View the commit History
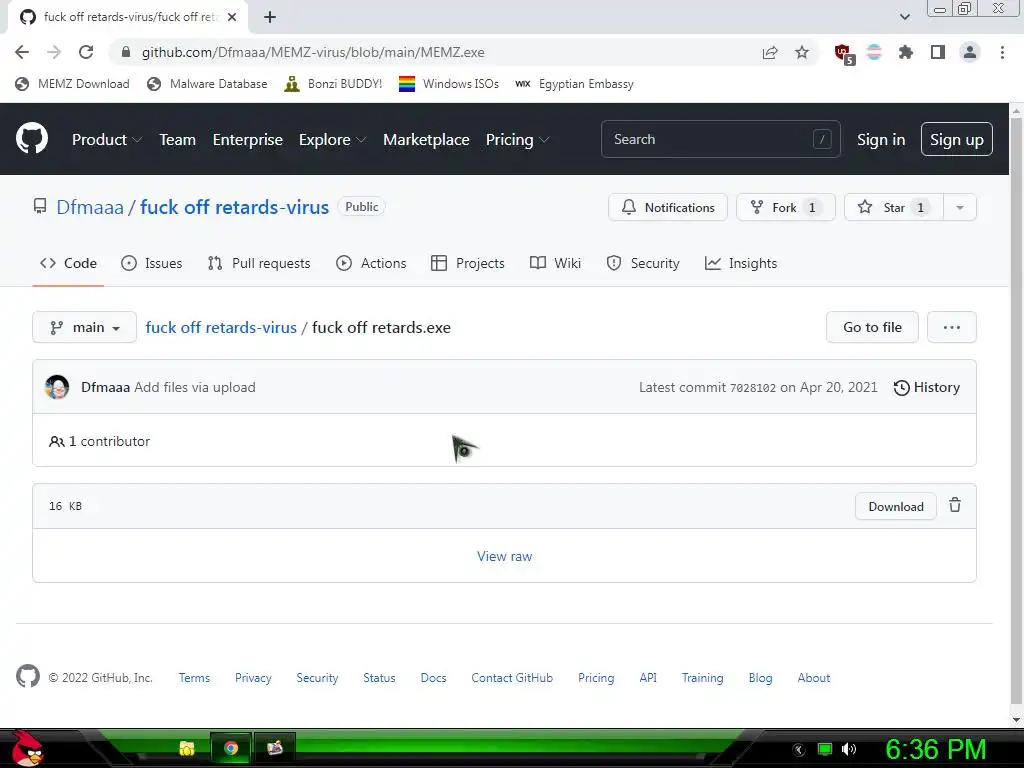This screenshot has width=1024, height=768. pos(926,387)
